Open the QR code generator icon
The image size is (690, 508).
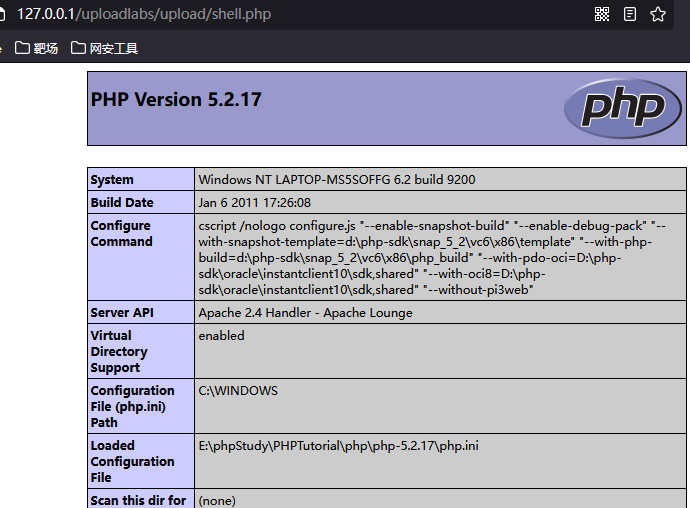pyautogui.click(x=602, y=14)
